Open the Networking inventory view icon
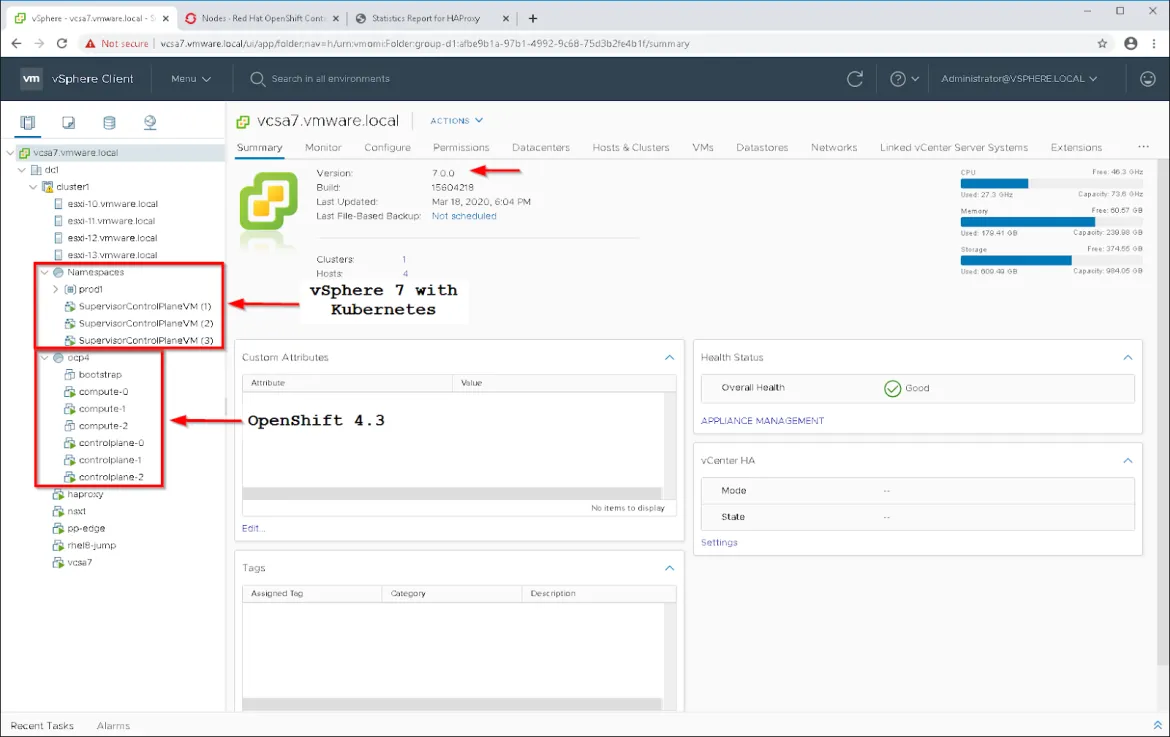This screenshot has height=737, width=1170. (148, 122)
